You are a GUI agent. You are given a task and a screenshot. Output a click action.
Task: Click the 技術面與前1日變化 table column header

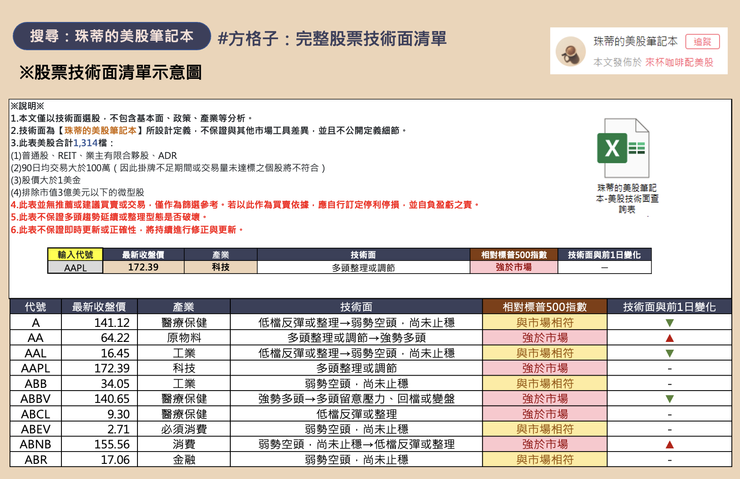[669, 307]
